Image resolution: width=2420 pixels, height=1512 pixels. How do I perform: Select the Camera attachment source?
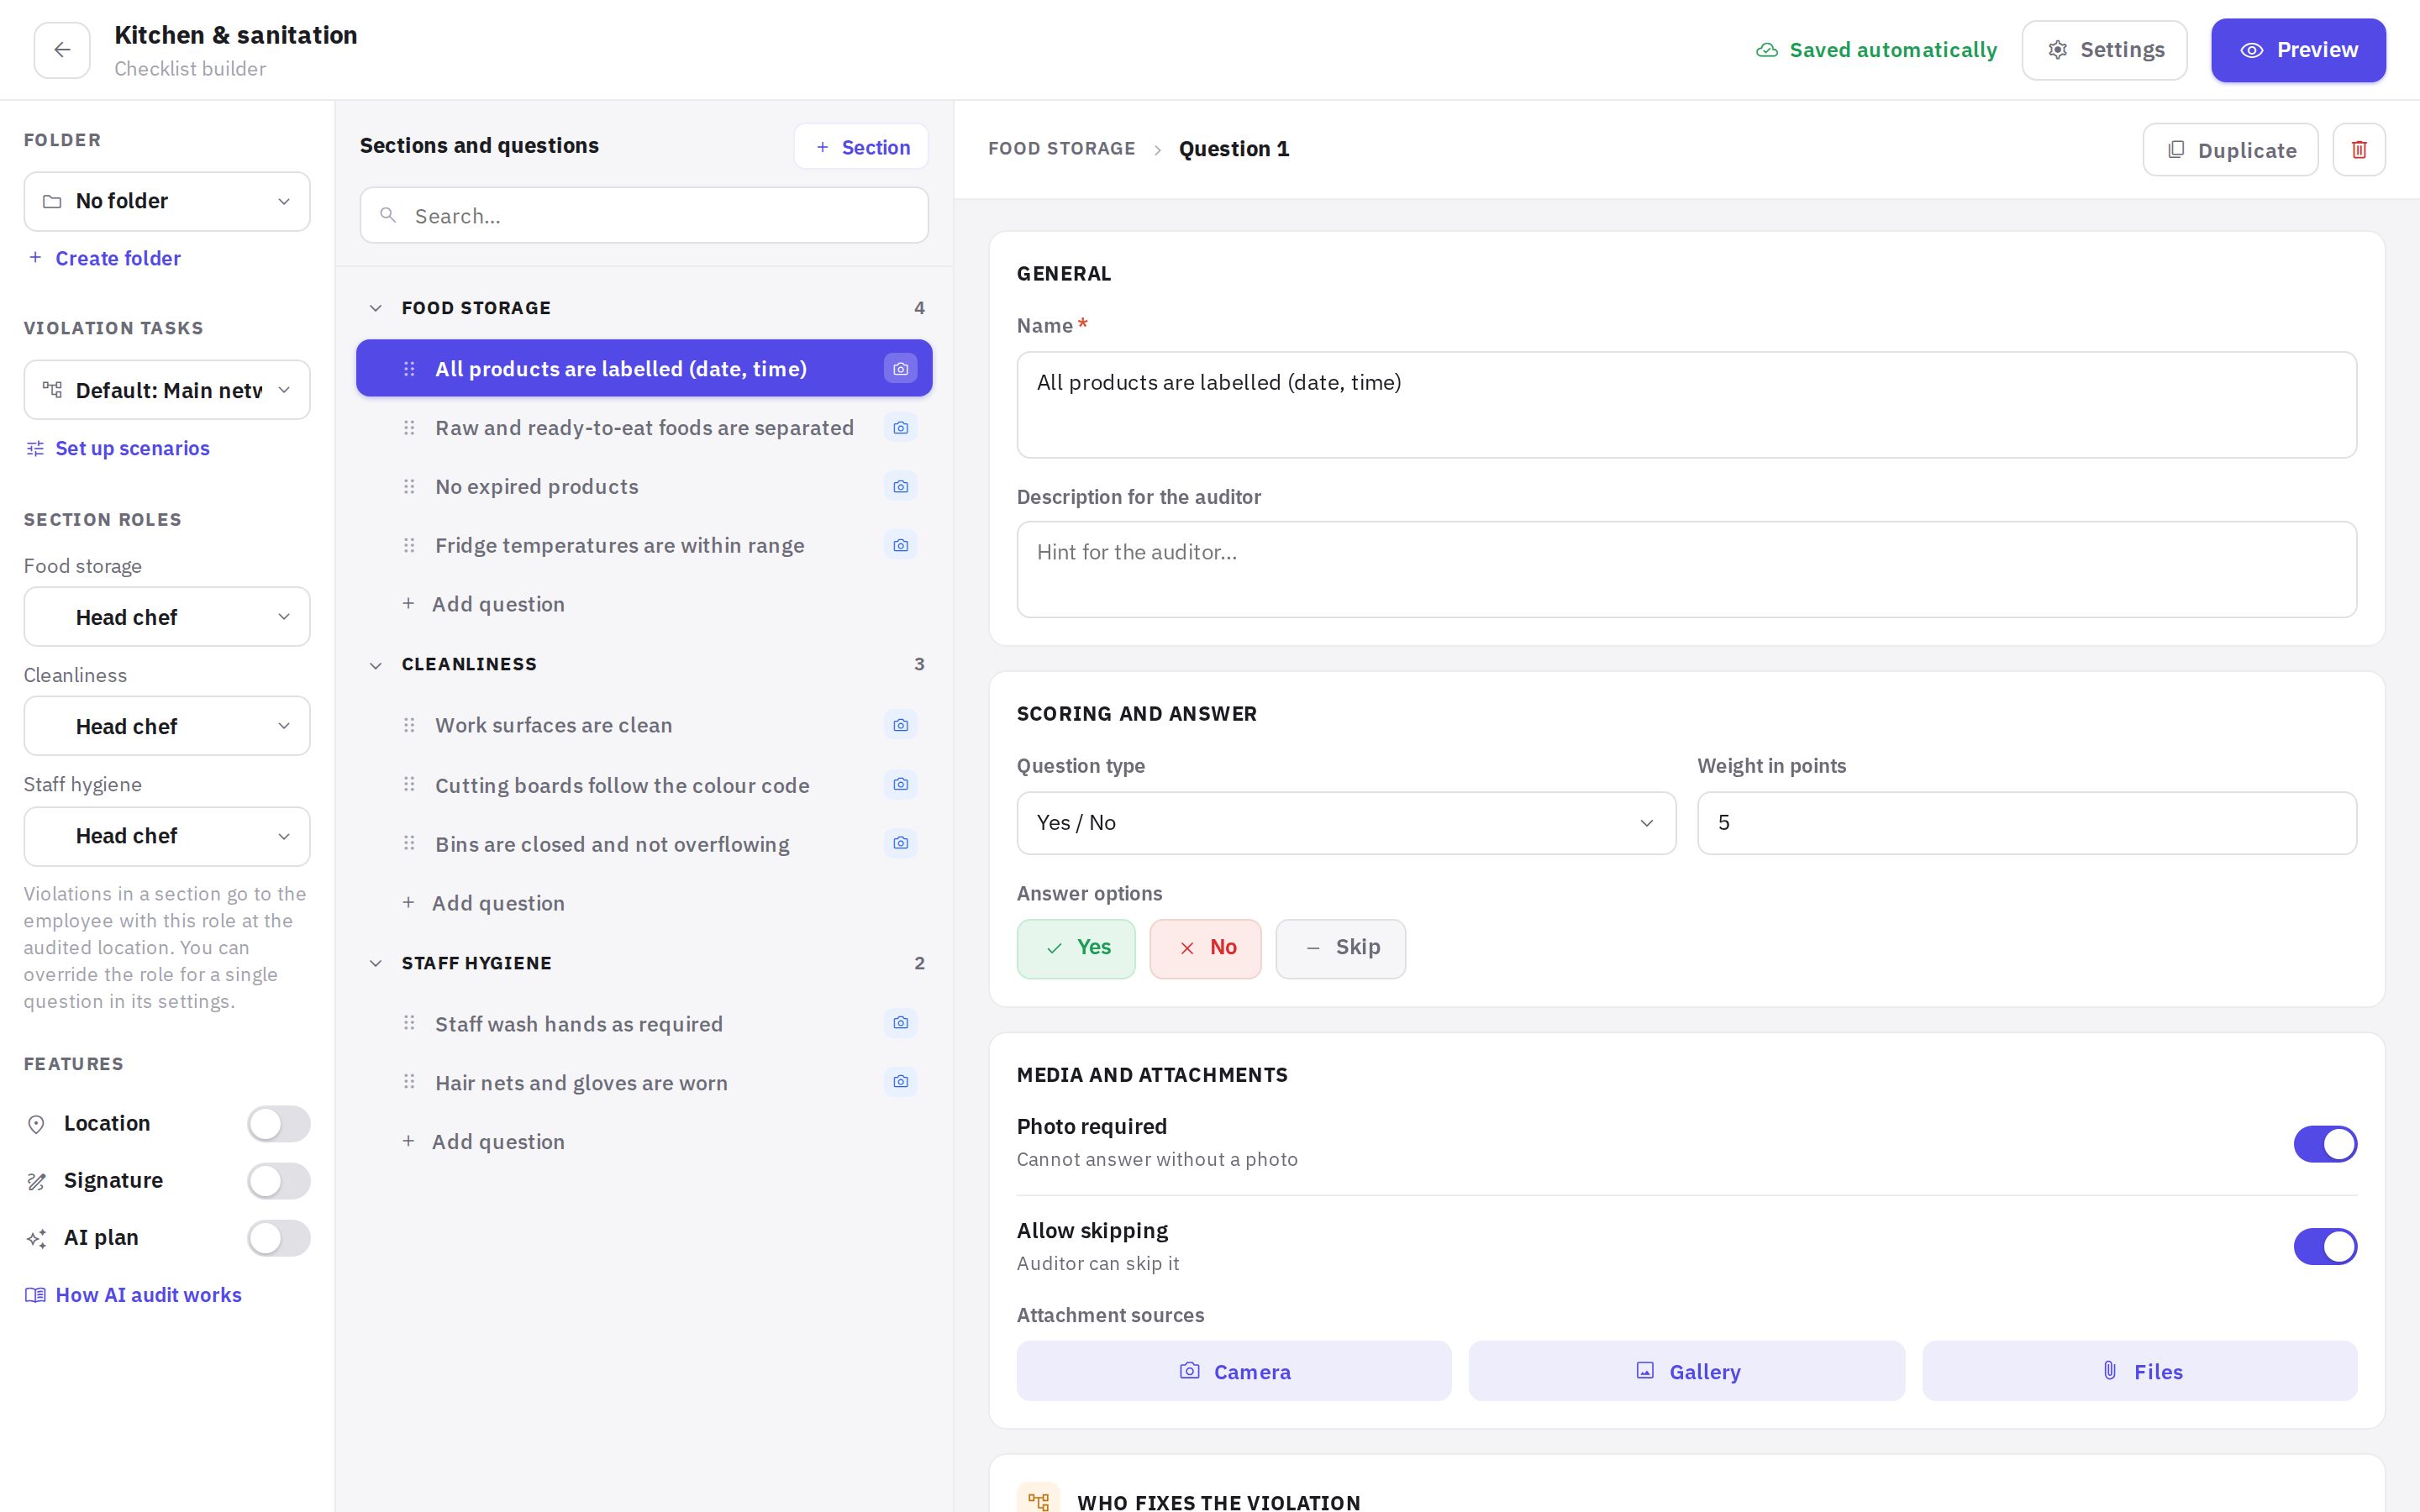point(1234,1371)
